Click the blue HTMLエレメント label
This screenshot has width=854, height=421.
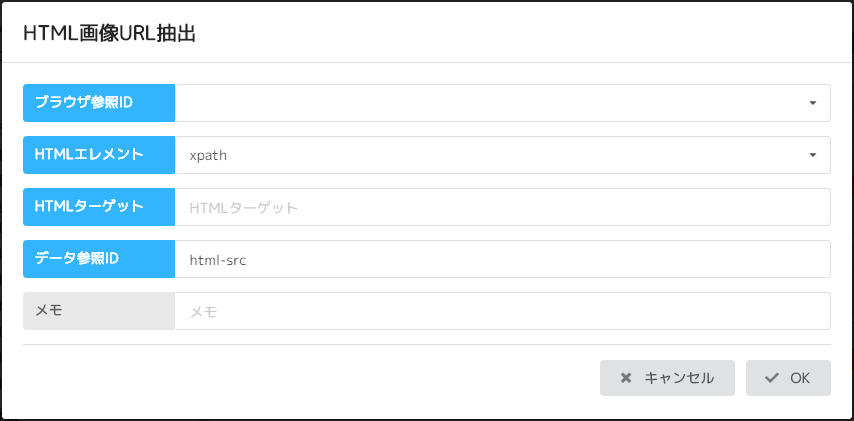coord(99,155)
